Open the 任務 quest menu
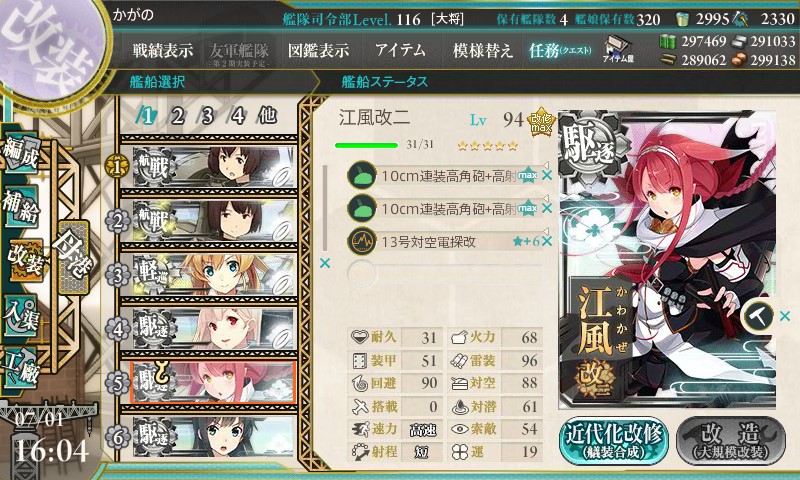800x480 pixels. pyautogui.click(x=560, y=50)
